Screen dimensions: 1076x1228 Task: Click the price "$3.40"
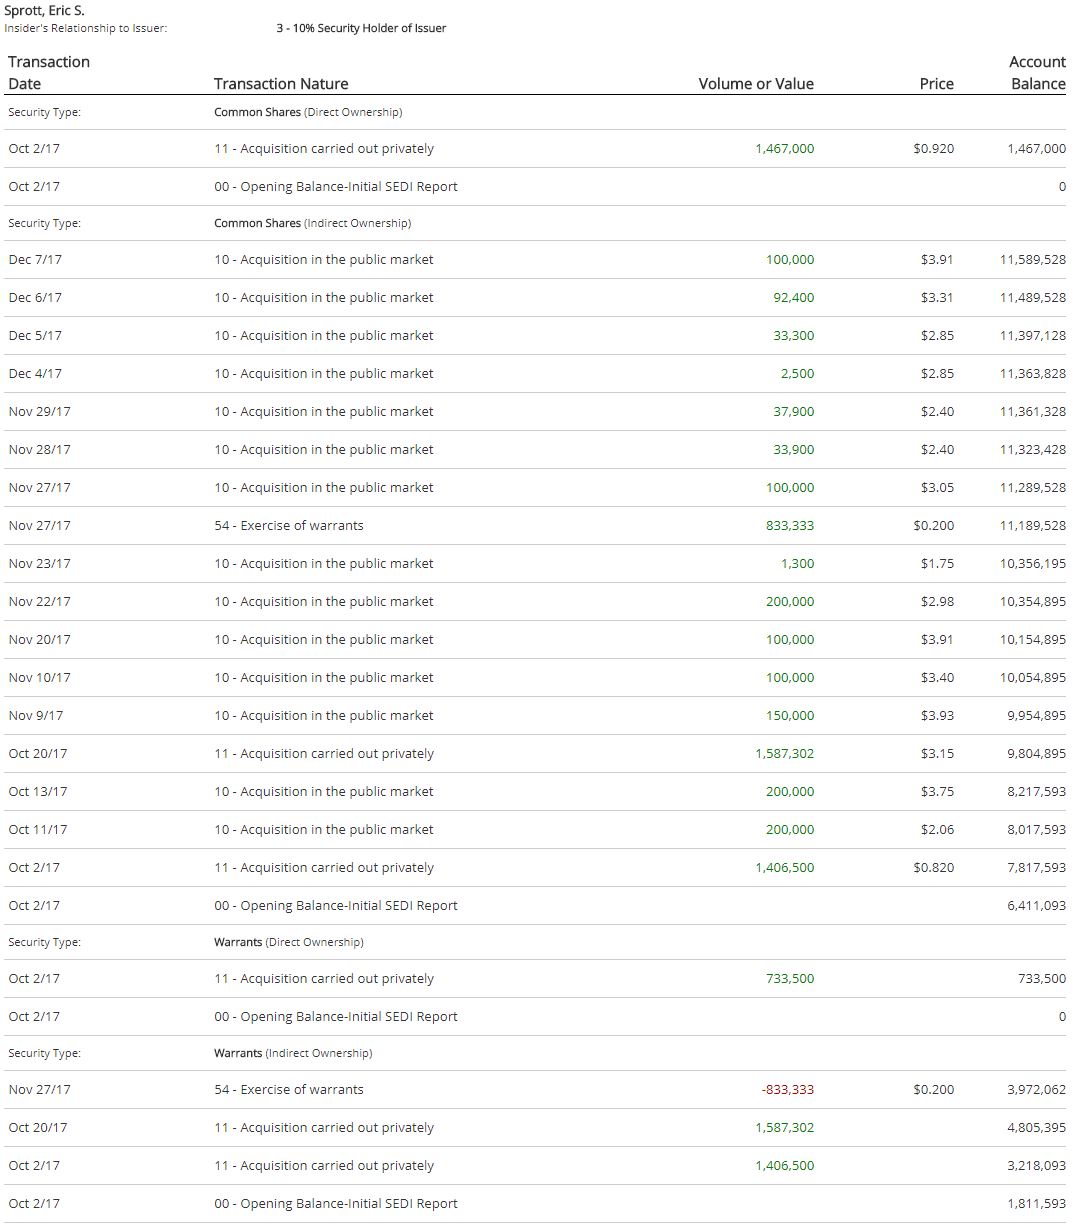pyautogui.click(x=937, y=678)
